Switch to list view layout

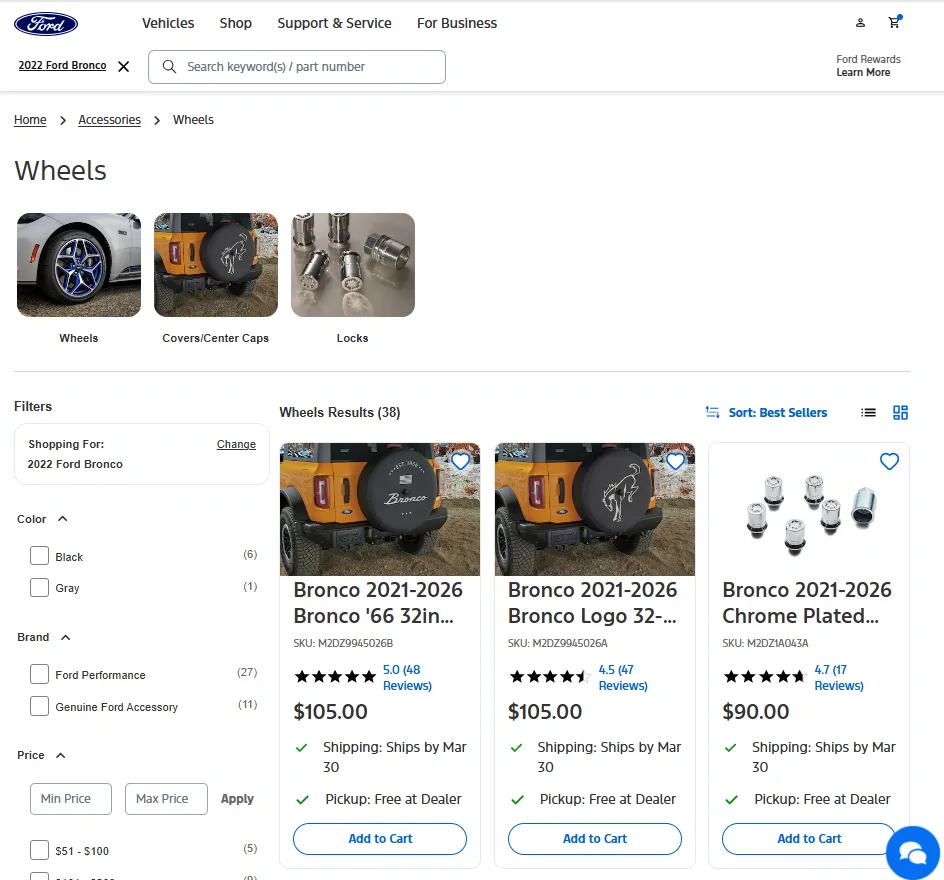[868, 412]
